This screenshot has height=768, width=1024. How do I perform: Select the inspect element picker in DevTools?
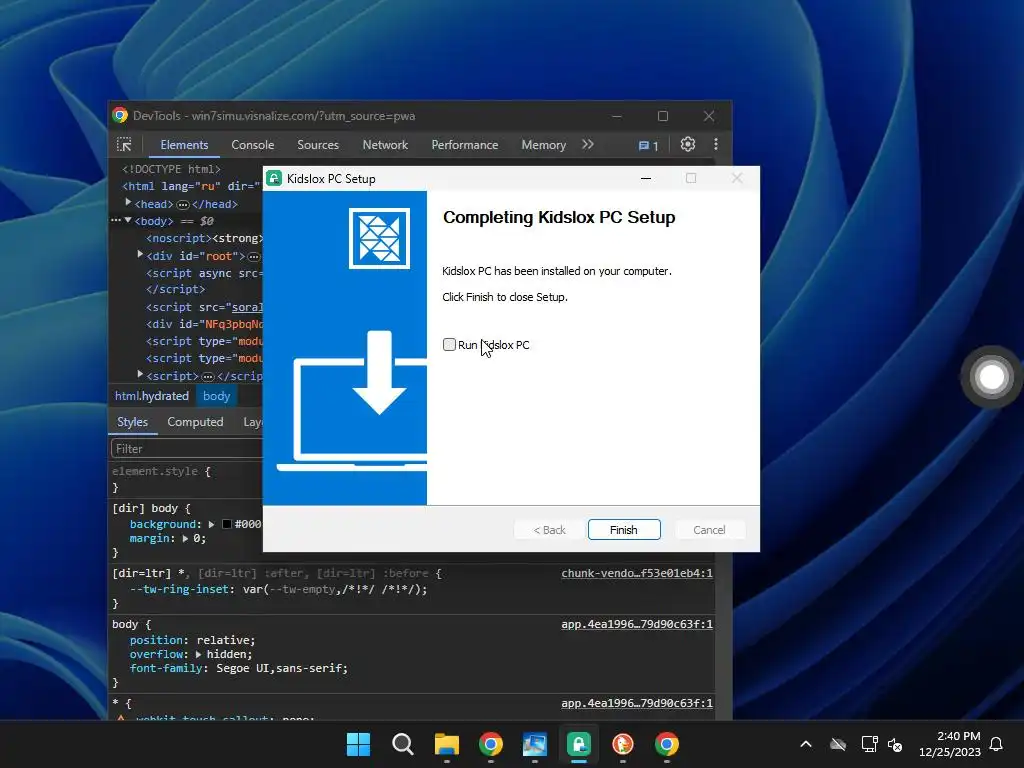click(124, 144)
